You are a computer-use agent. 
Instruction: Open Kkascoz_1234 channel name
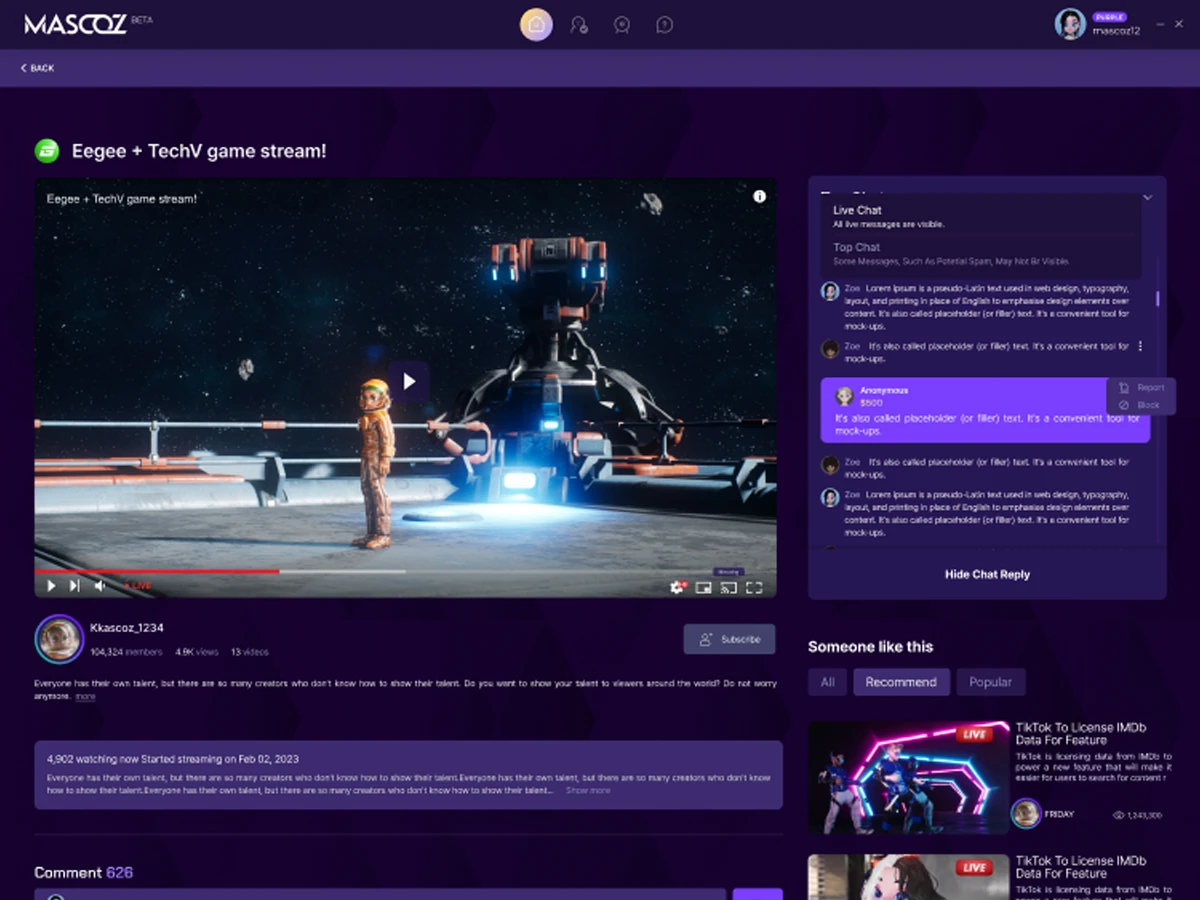(x=127, y=628)
